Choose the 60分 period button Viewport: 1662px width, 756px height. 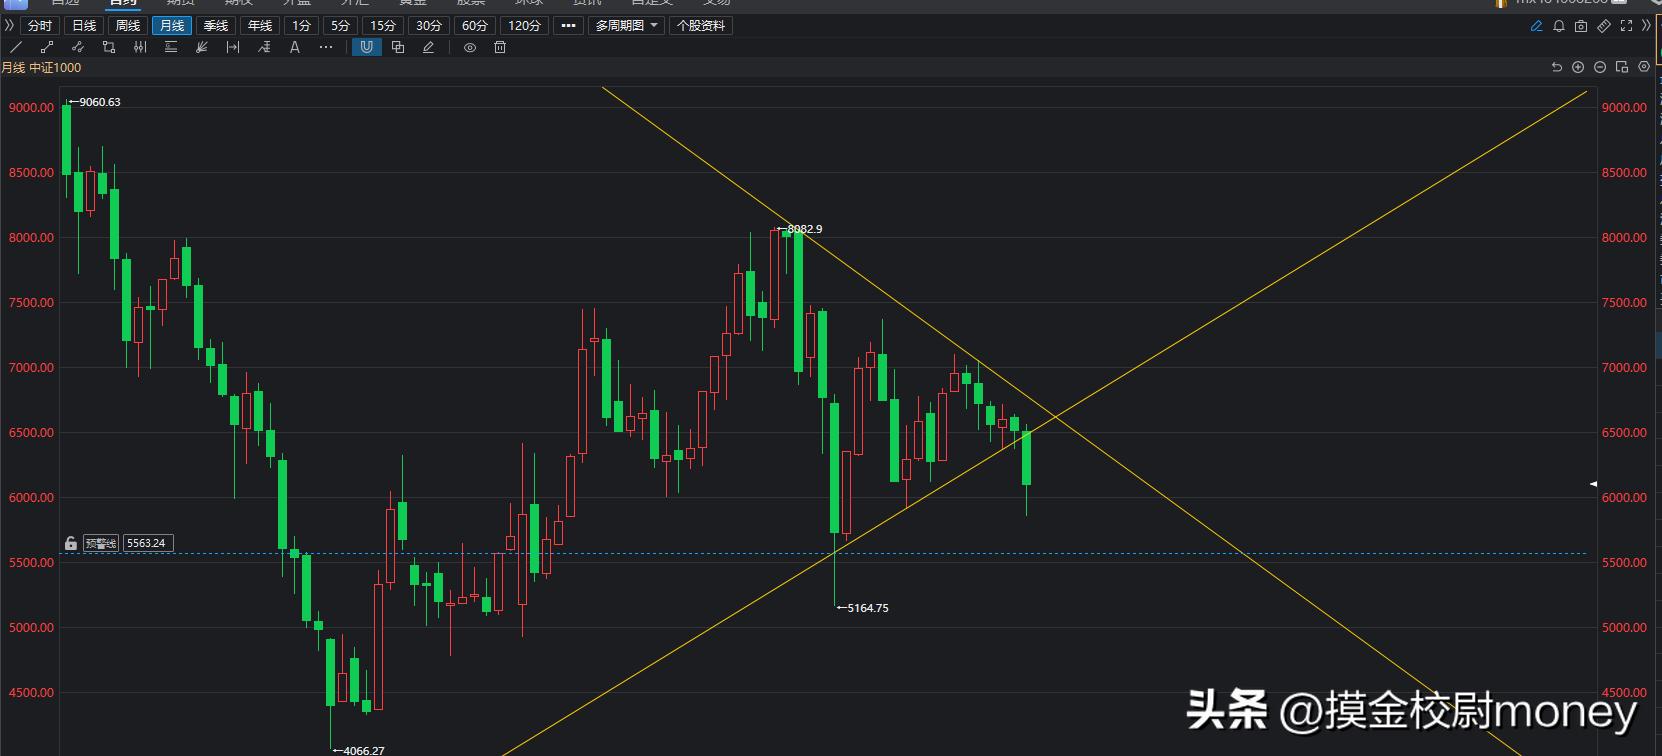(475, 25)
